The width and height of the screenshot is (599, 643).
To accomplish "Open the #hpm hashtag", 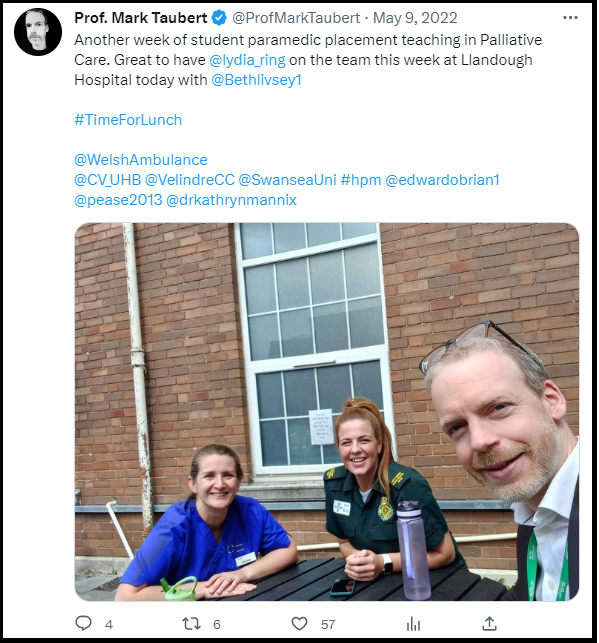I will tap(361, 180).
